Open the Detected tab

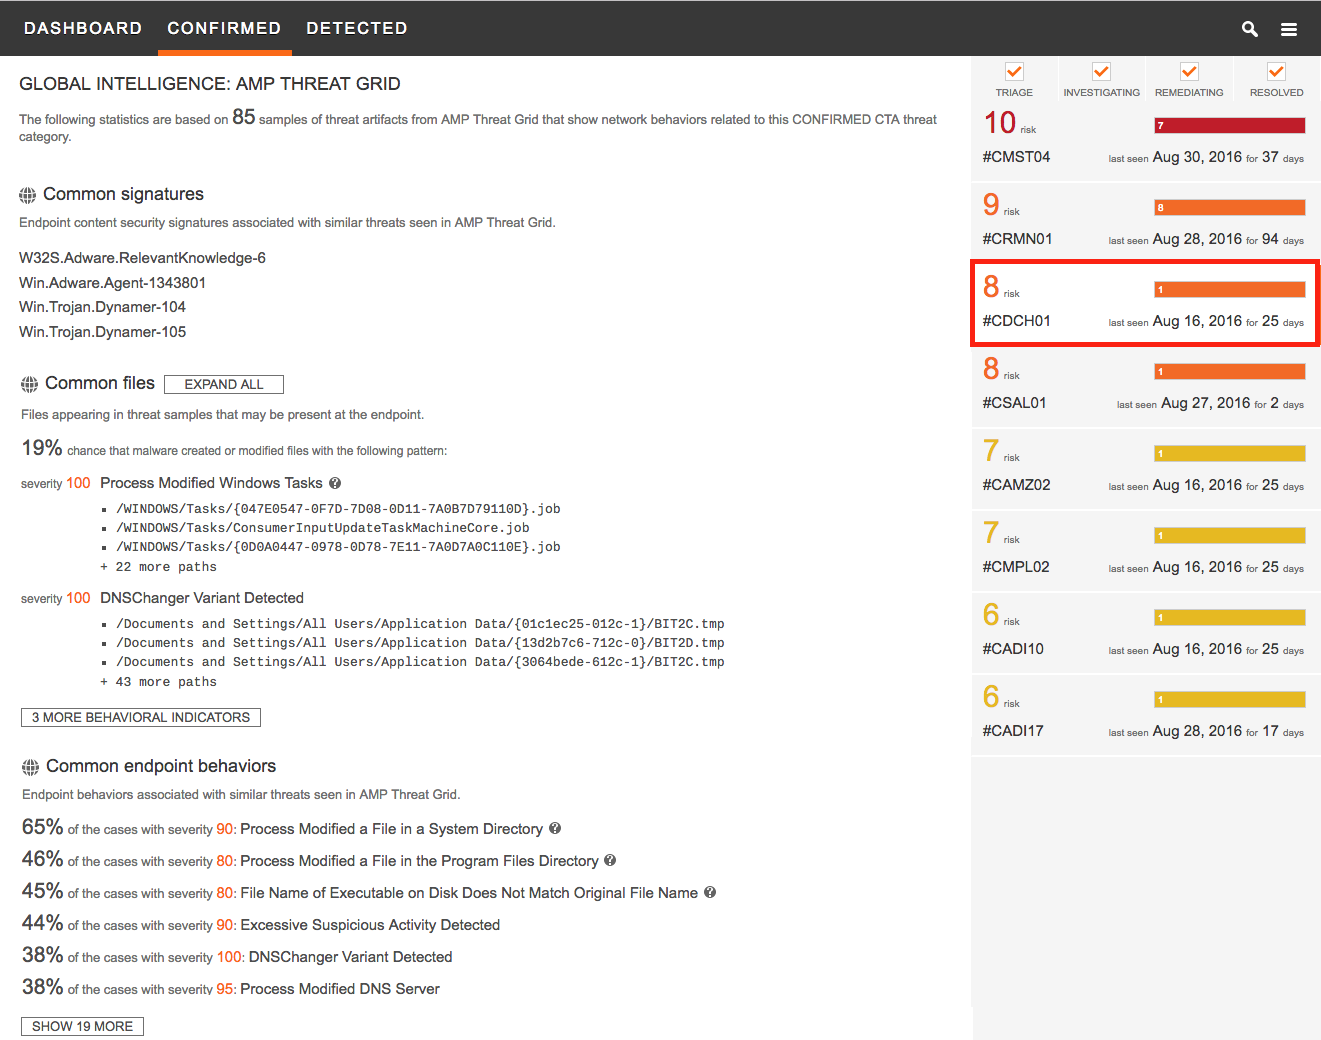pos(357,28)
